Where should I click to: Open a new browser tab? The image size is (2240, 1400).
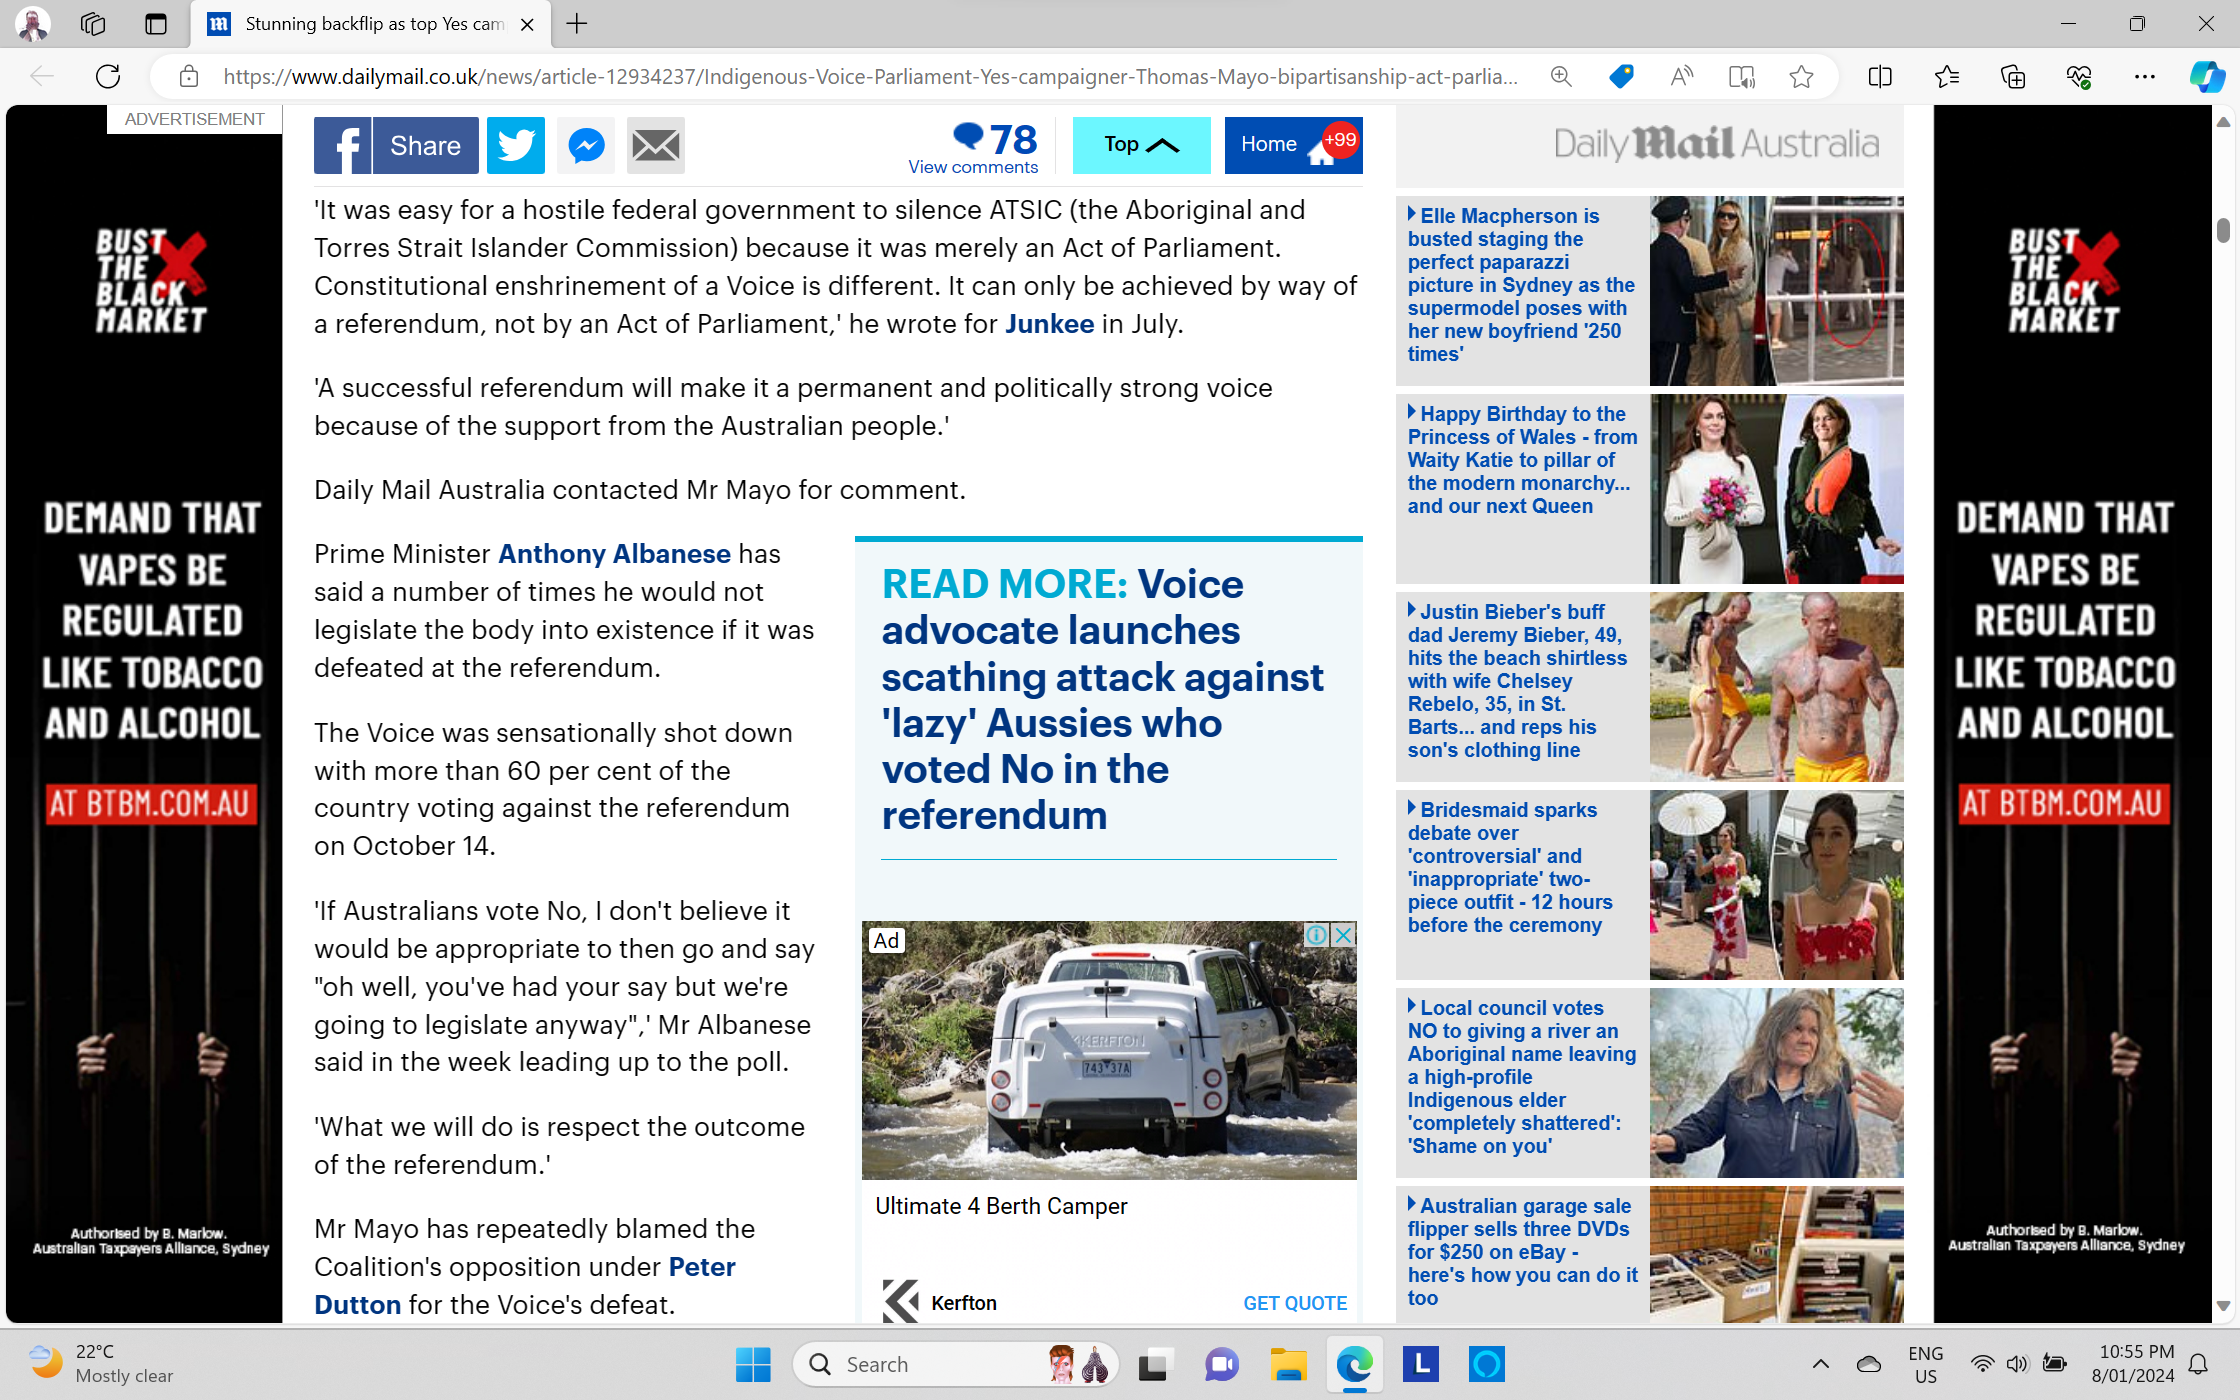coord(577,24)
